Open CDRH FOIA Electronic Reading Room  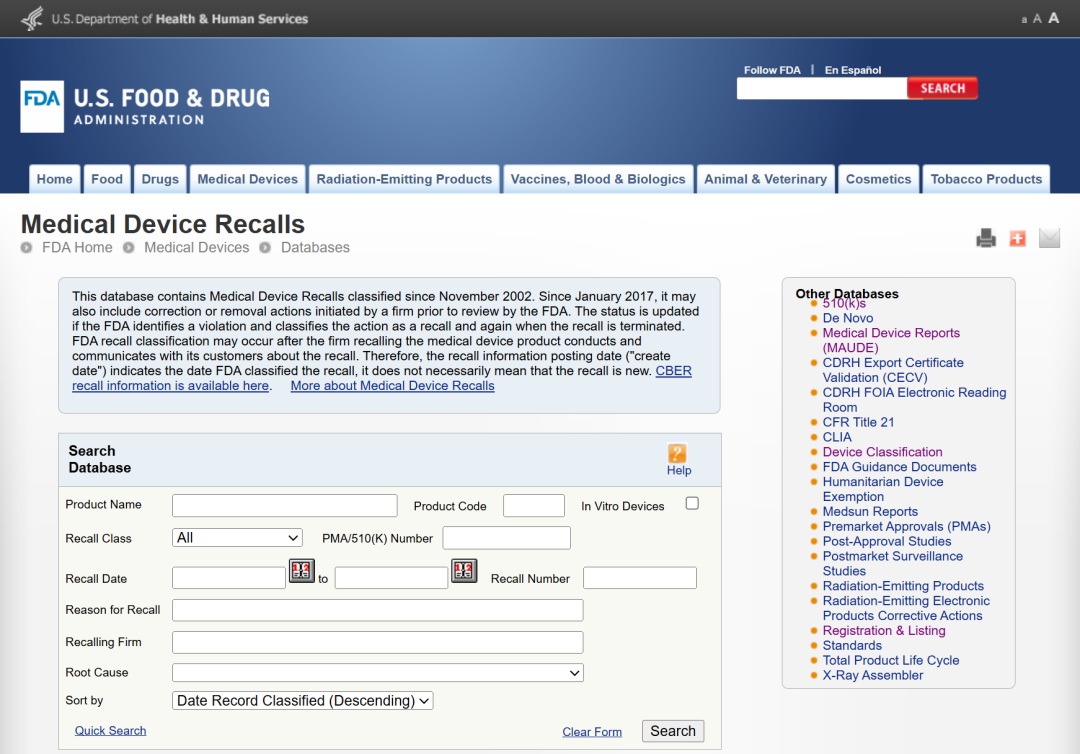(914, 399)
